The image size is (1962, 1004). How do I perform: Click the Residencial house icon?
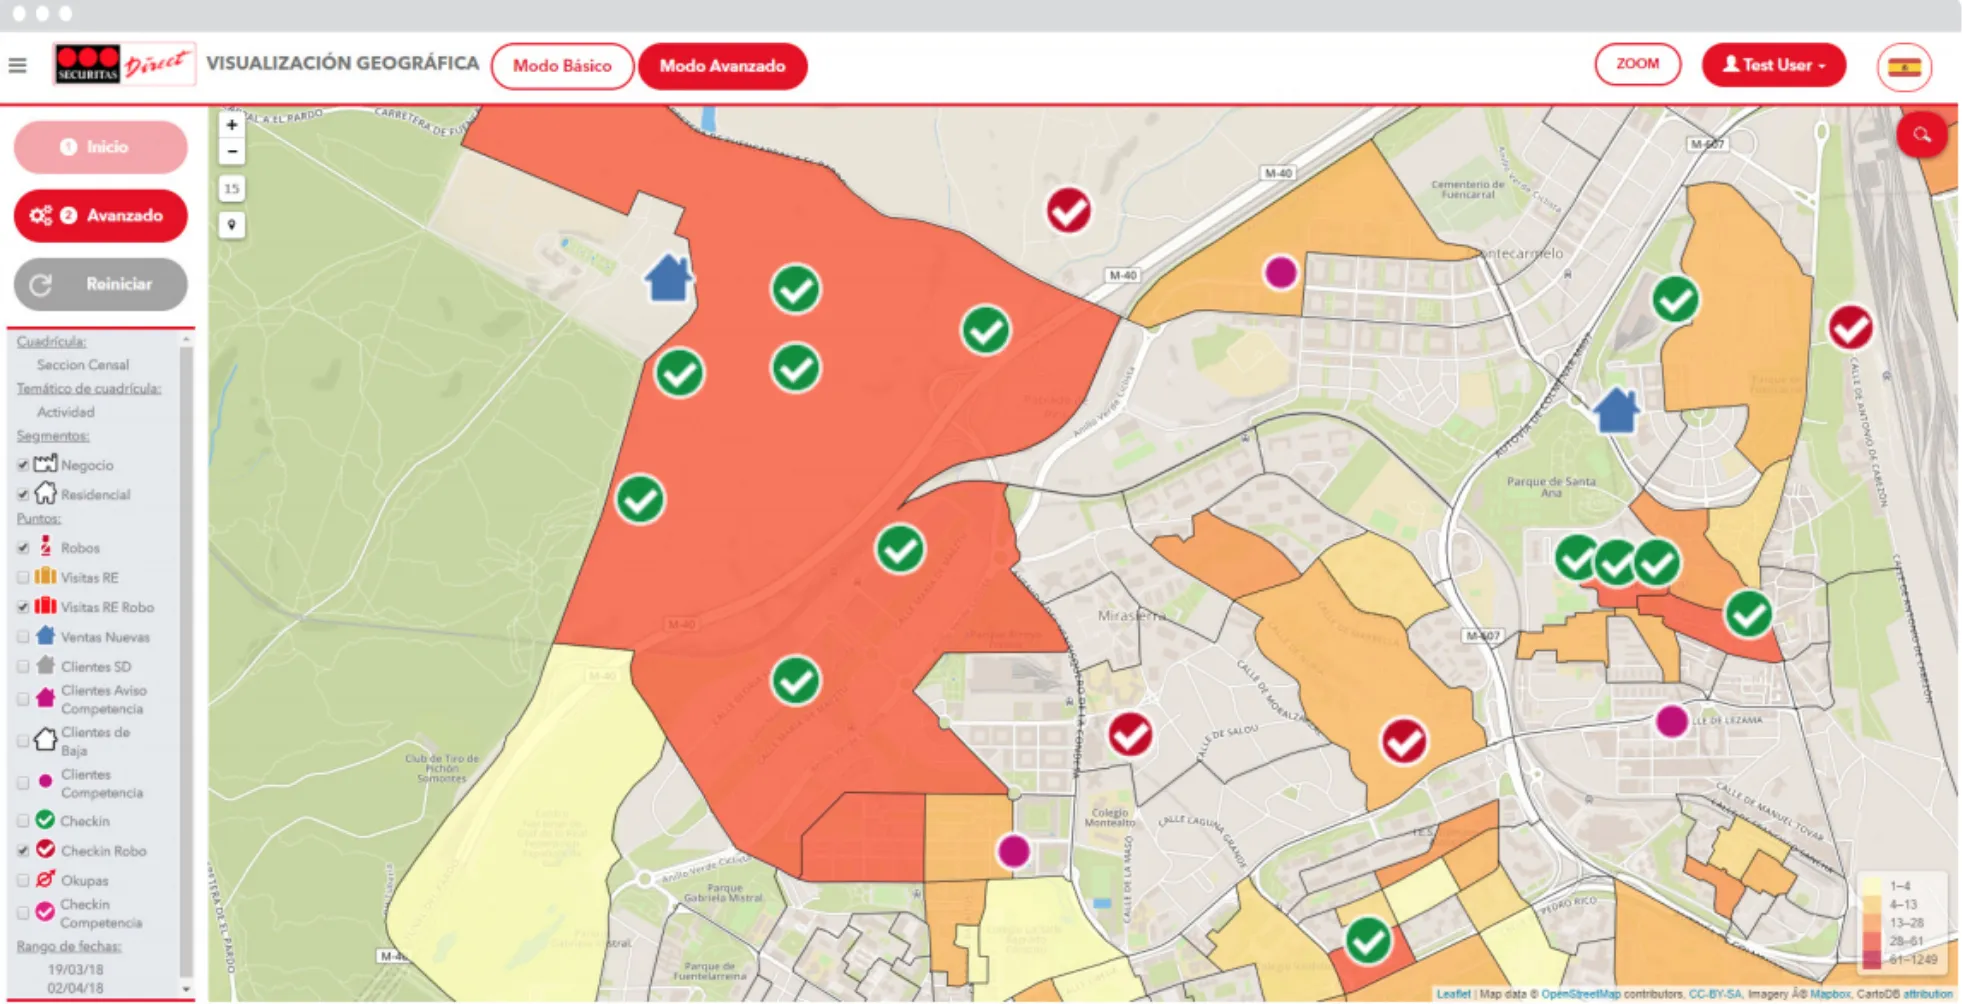coord(44,494)
